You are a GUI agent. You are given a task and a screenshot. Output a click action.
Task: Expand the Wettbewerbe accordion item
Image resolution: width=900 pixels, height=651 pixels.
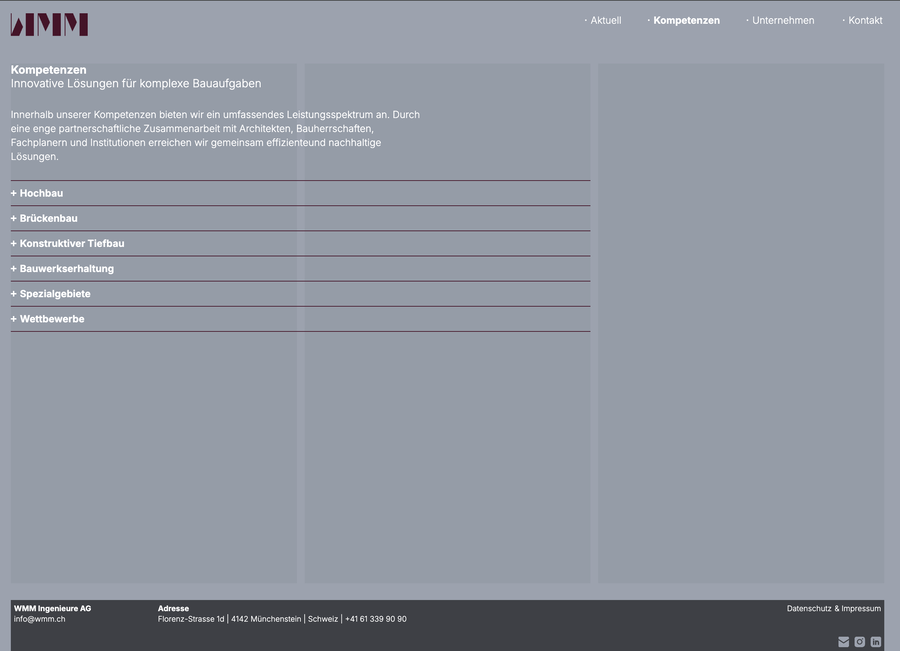(52, 319)
